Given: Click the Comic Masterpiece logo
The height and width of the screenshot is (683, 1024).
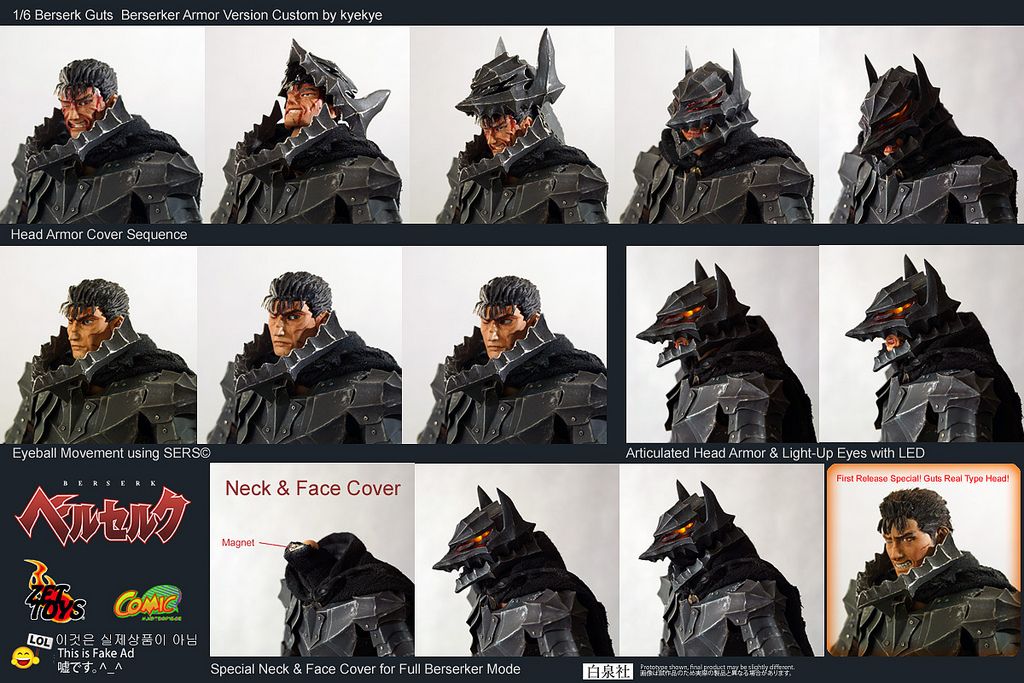Looking at the screenshot, I should pos(148,604).
